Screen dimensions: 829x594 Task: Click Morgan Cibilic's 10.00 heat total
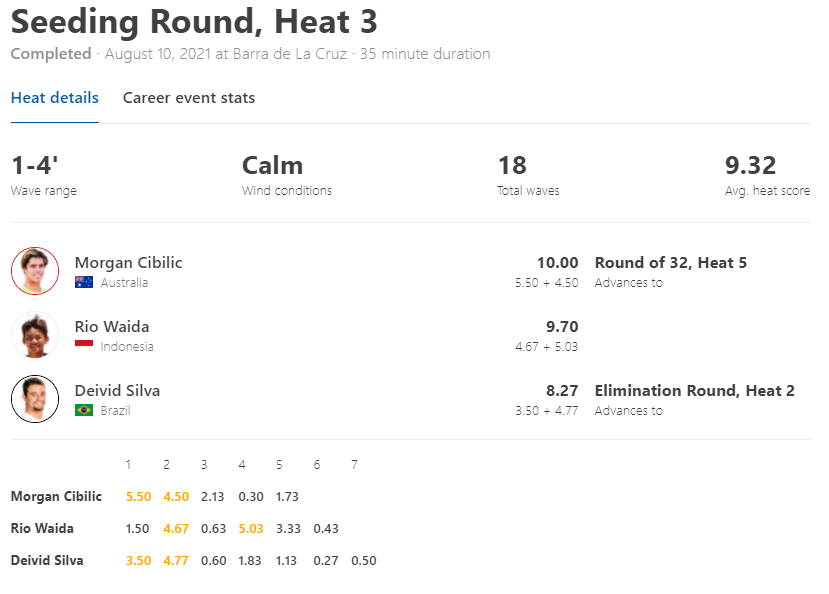[x=557, y=263]
